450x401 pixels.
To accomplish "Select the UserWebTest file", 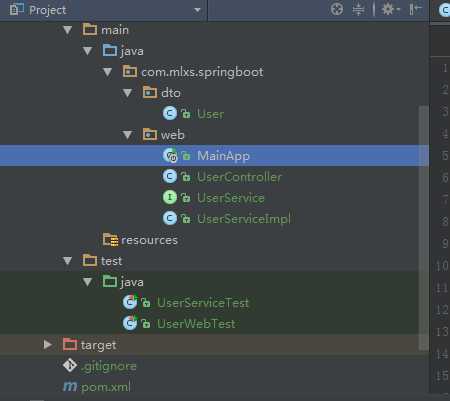I will (x=196, y=324).
